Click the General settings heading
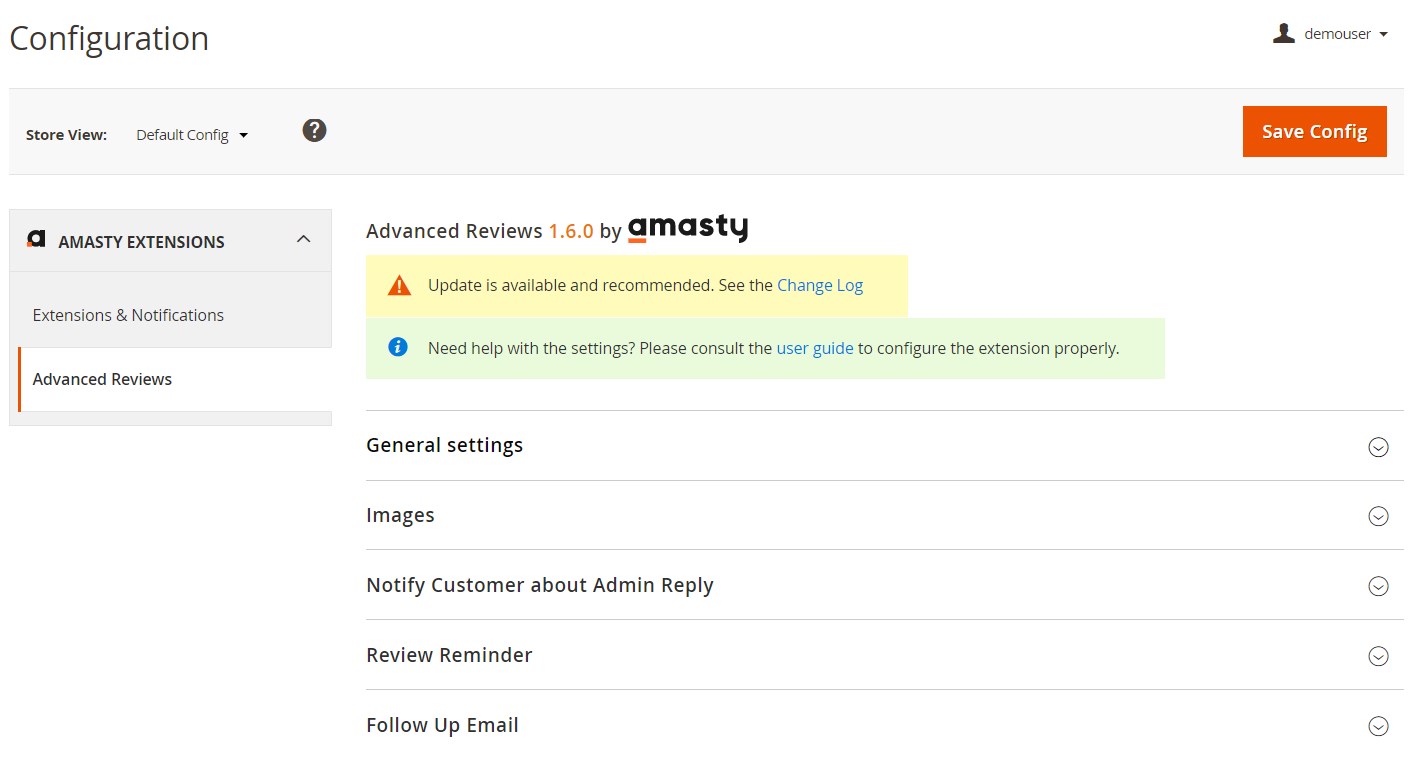This screenshot has height=763, width=1413. pos(445,445)
